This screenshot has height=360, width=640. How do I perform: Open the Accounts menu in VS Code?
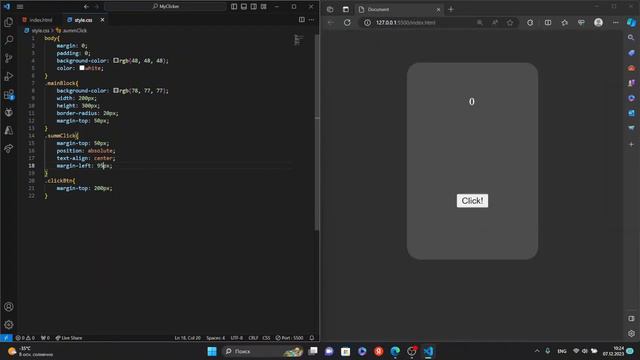9,307
